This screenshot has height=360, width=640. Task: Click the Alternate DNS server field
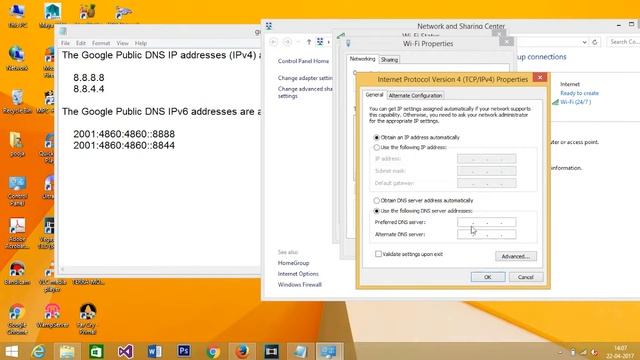(x=487, y=234)
